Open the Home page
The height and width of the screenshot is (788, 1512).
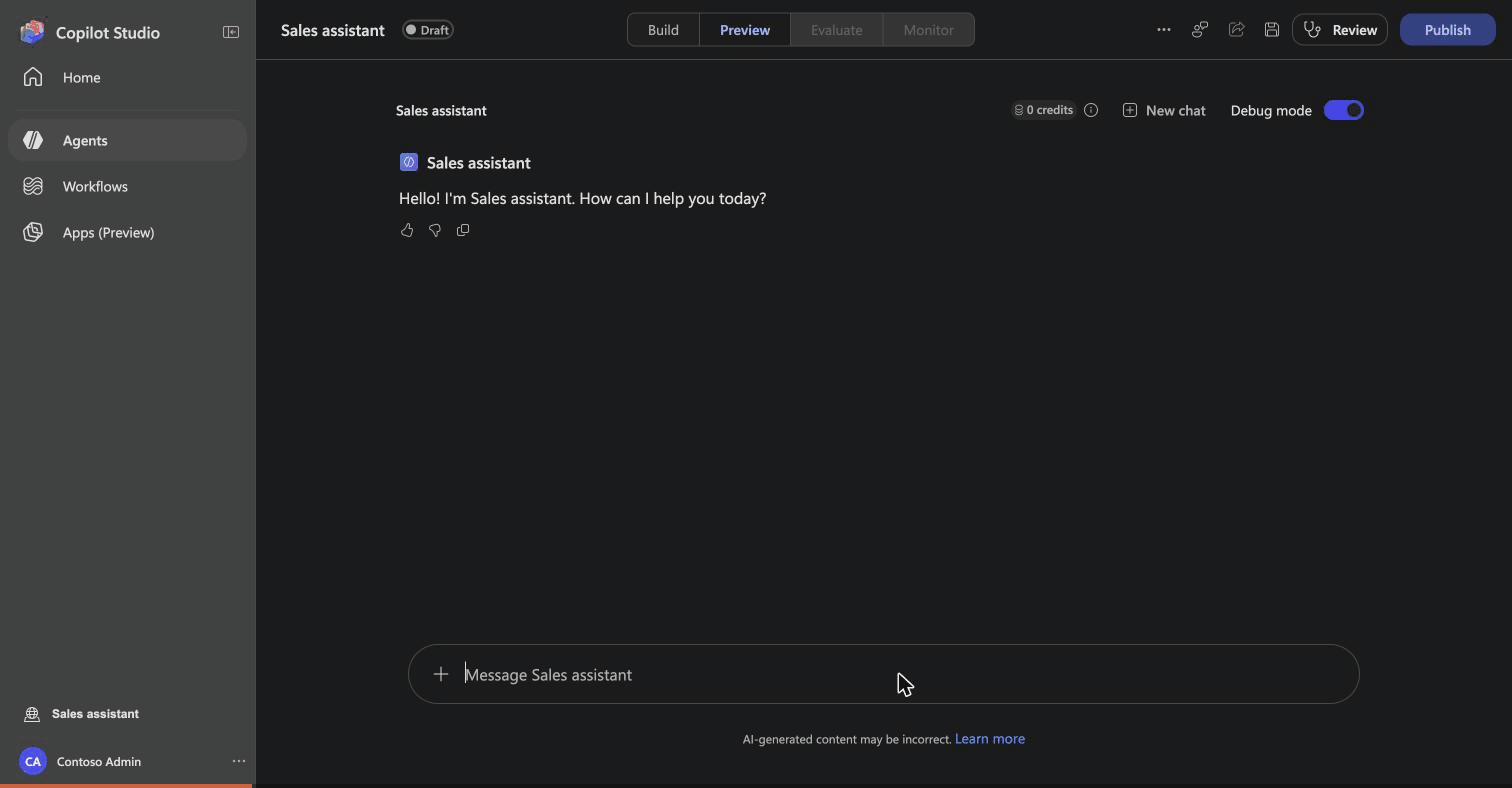click(127, 78)
